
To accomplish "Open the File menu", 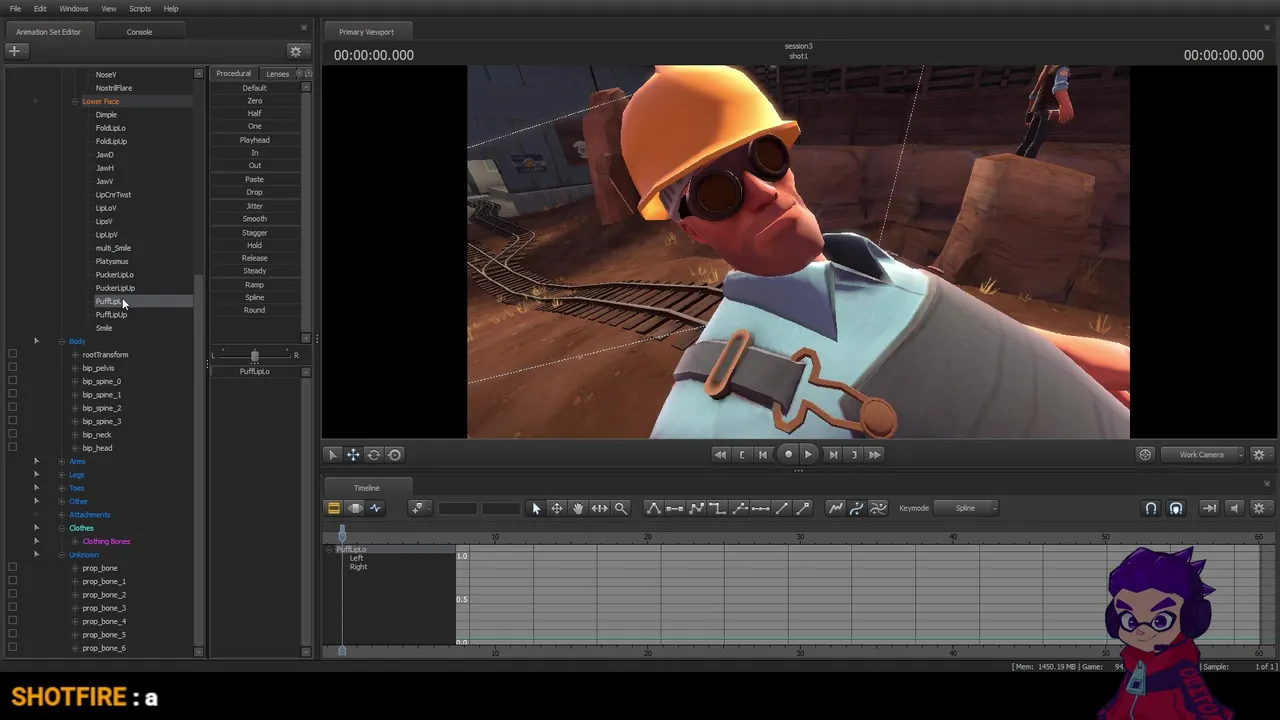I will click(x=15, y=9).
